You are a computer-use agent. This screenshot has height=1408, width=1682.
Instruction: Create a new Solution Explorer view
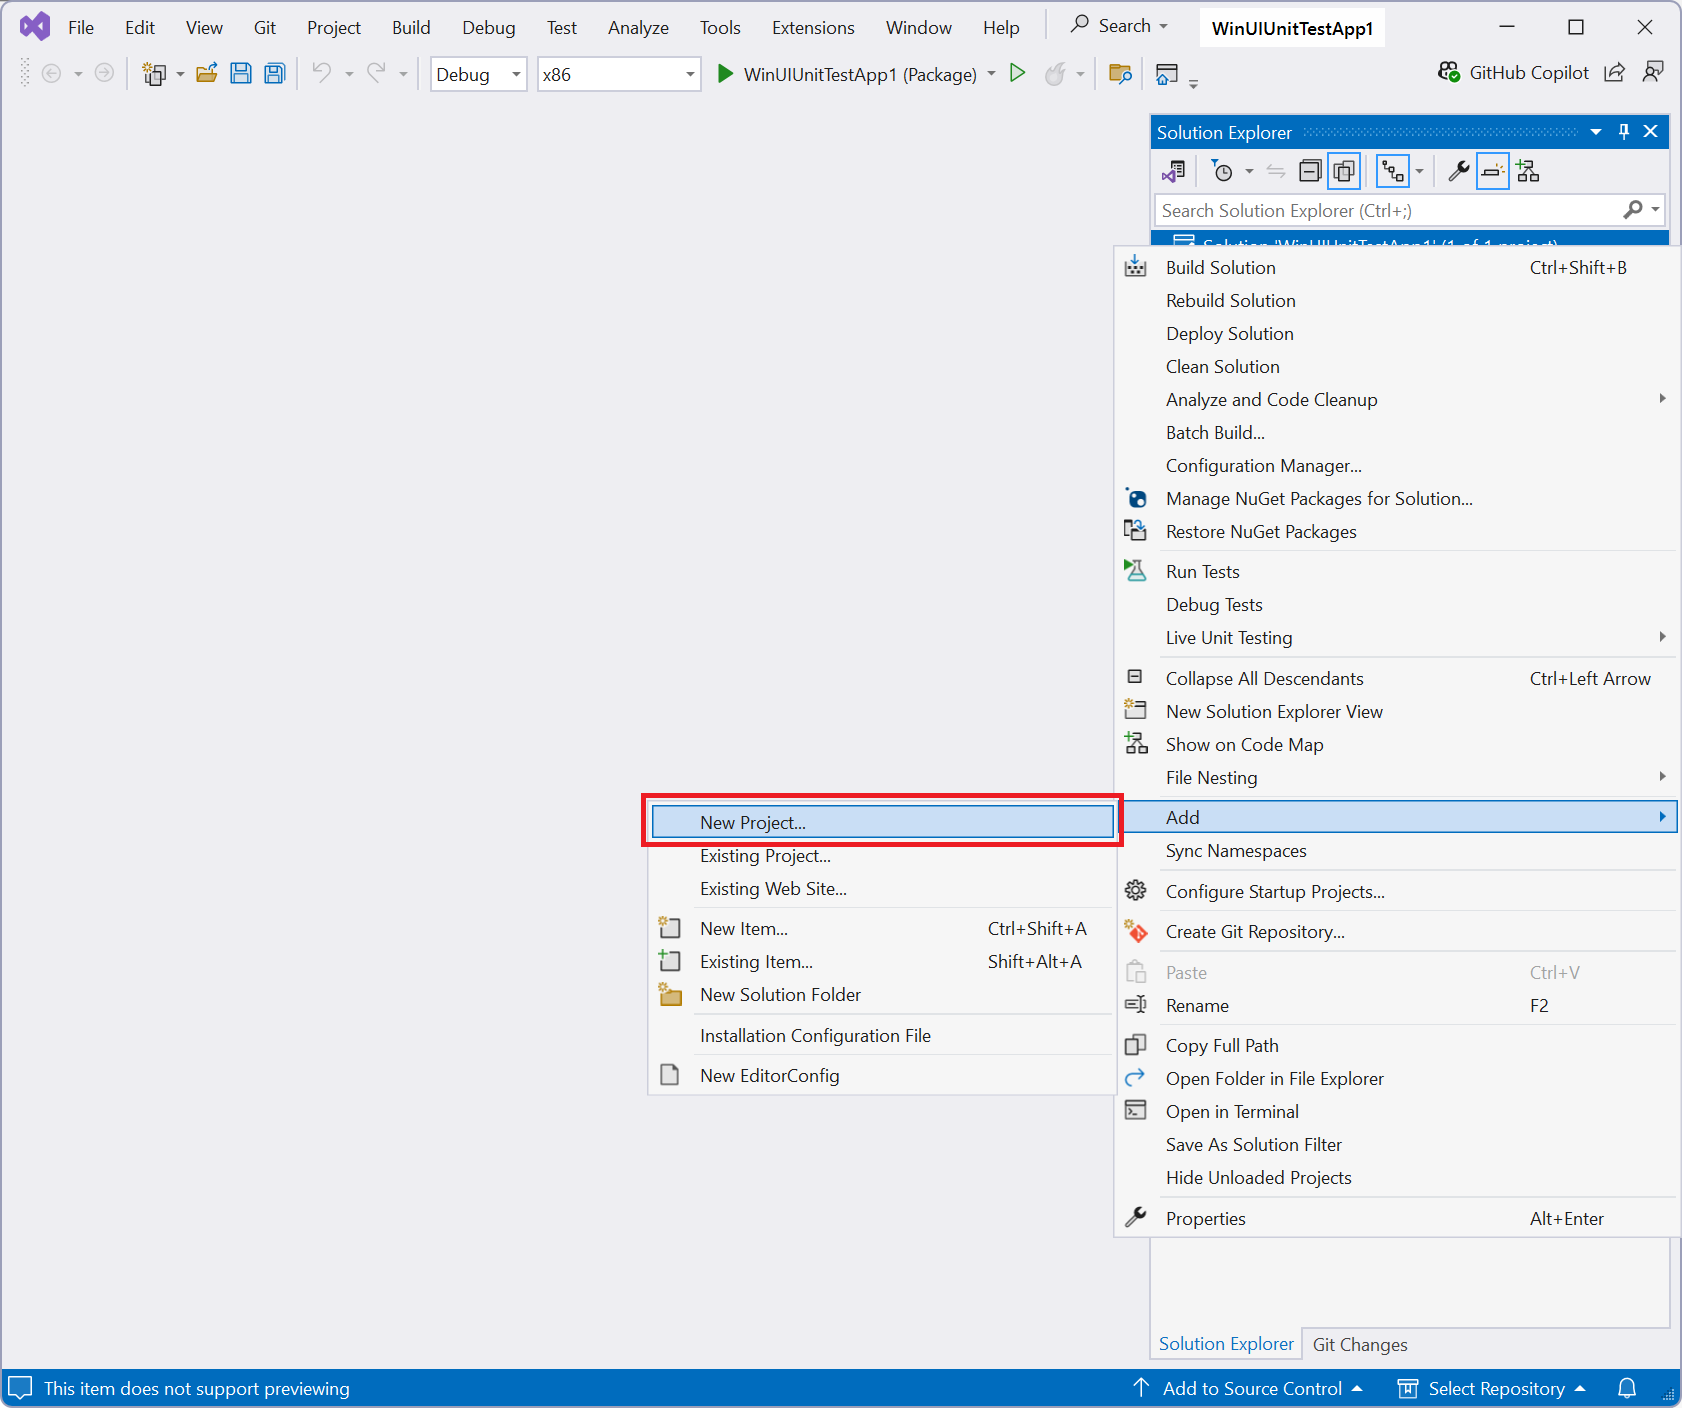tap(1528, 171)
